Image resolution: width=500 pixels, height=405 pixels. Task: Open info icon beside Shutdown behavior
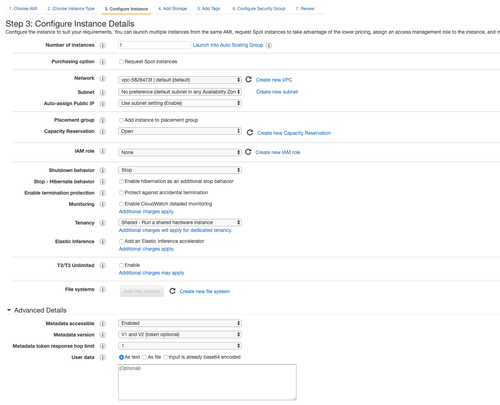click(103, 170)
